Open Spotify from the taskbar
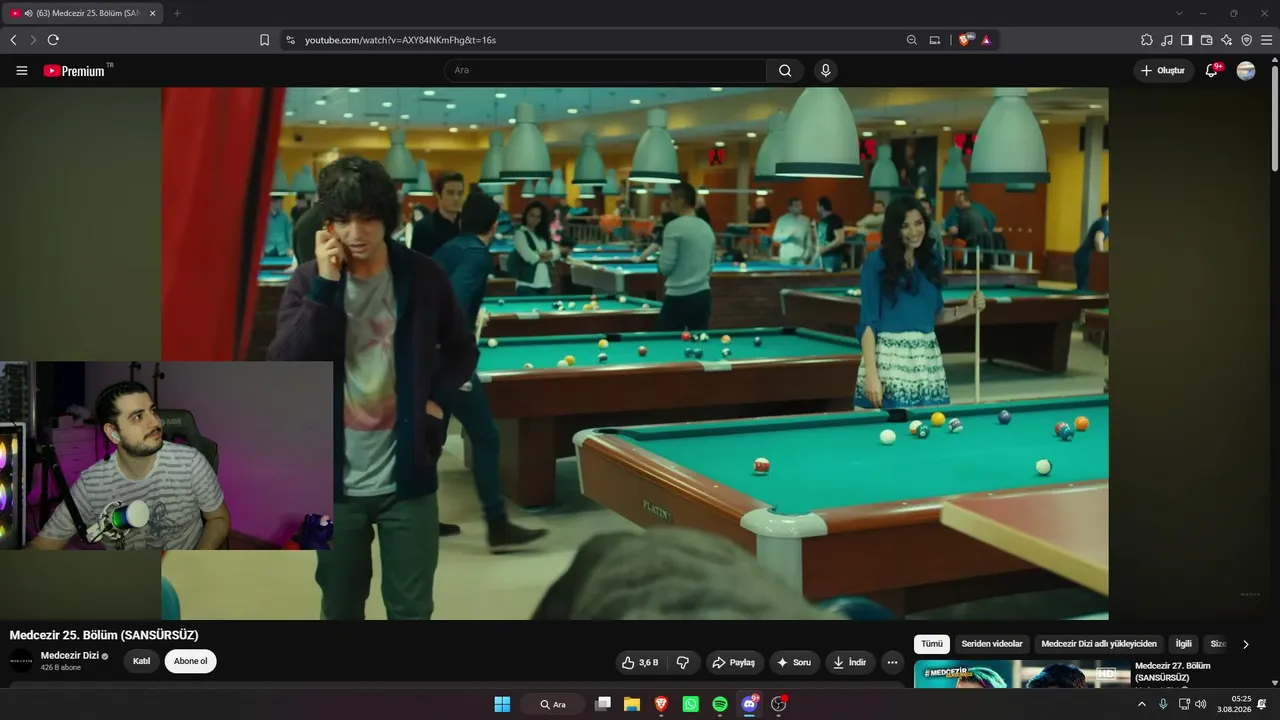Viewport: 1280px width, 720px height. [x=720, y=704]
